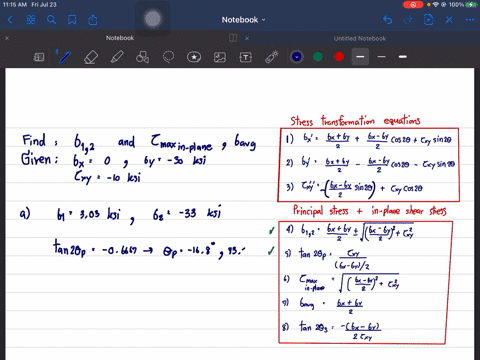
Task: Click the circular recording touch indicator
Action: (x=153, y=19)
